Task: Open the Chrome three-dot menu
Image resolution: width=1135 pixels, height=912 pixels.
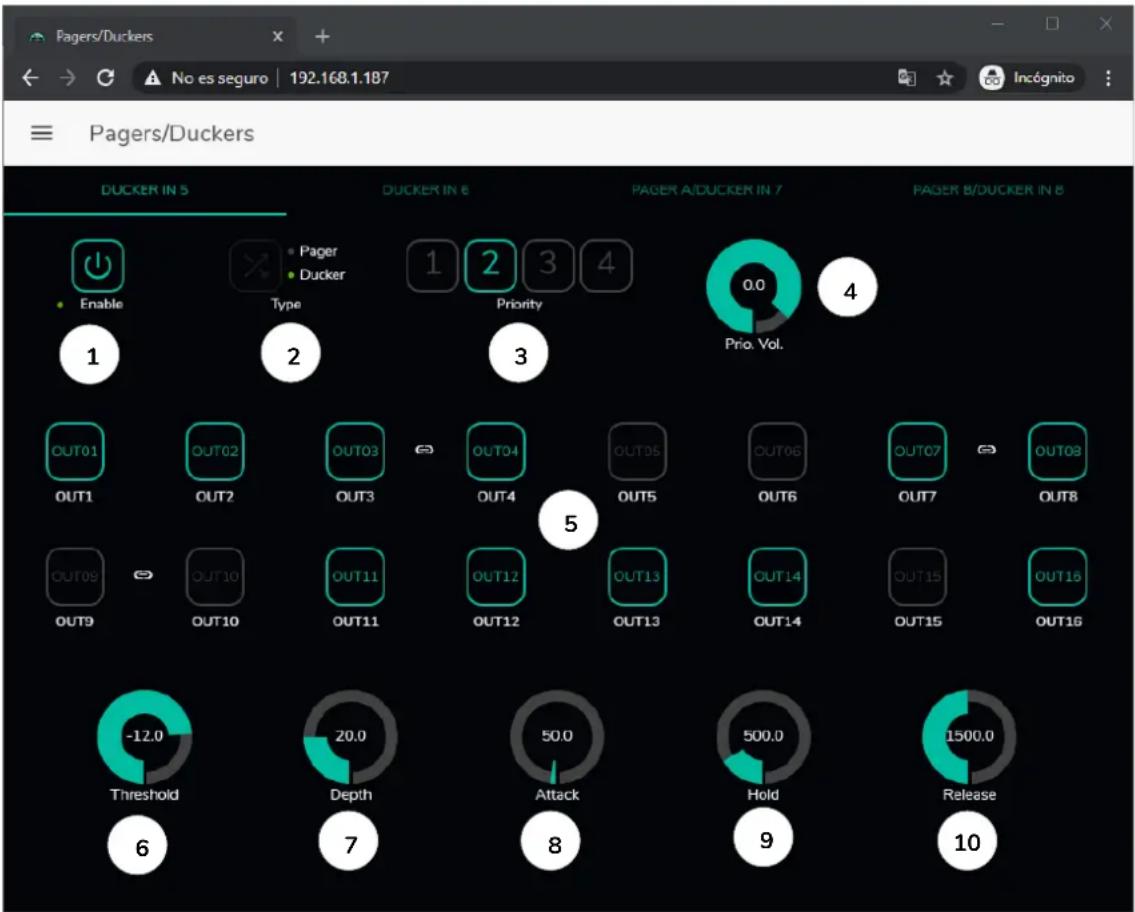Action: coord(1108,77)
